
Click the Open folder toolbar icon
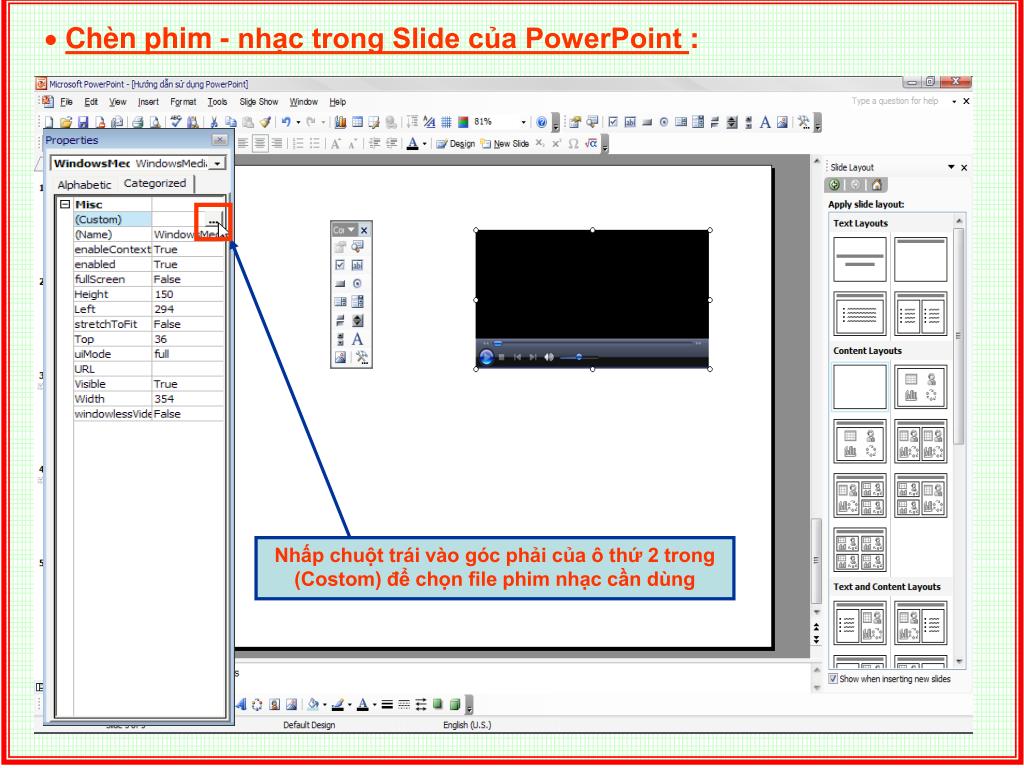point(65,121)
